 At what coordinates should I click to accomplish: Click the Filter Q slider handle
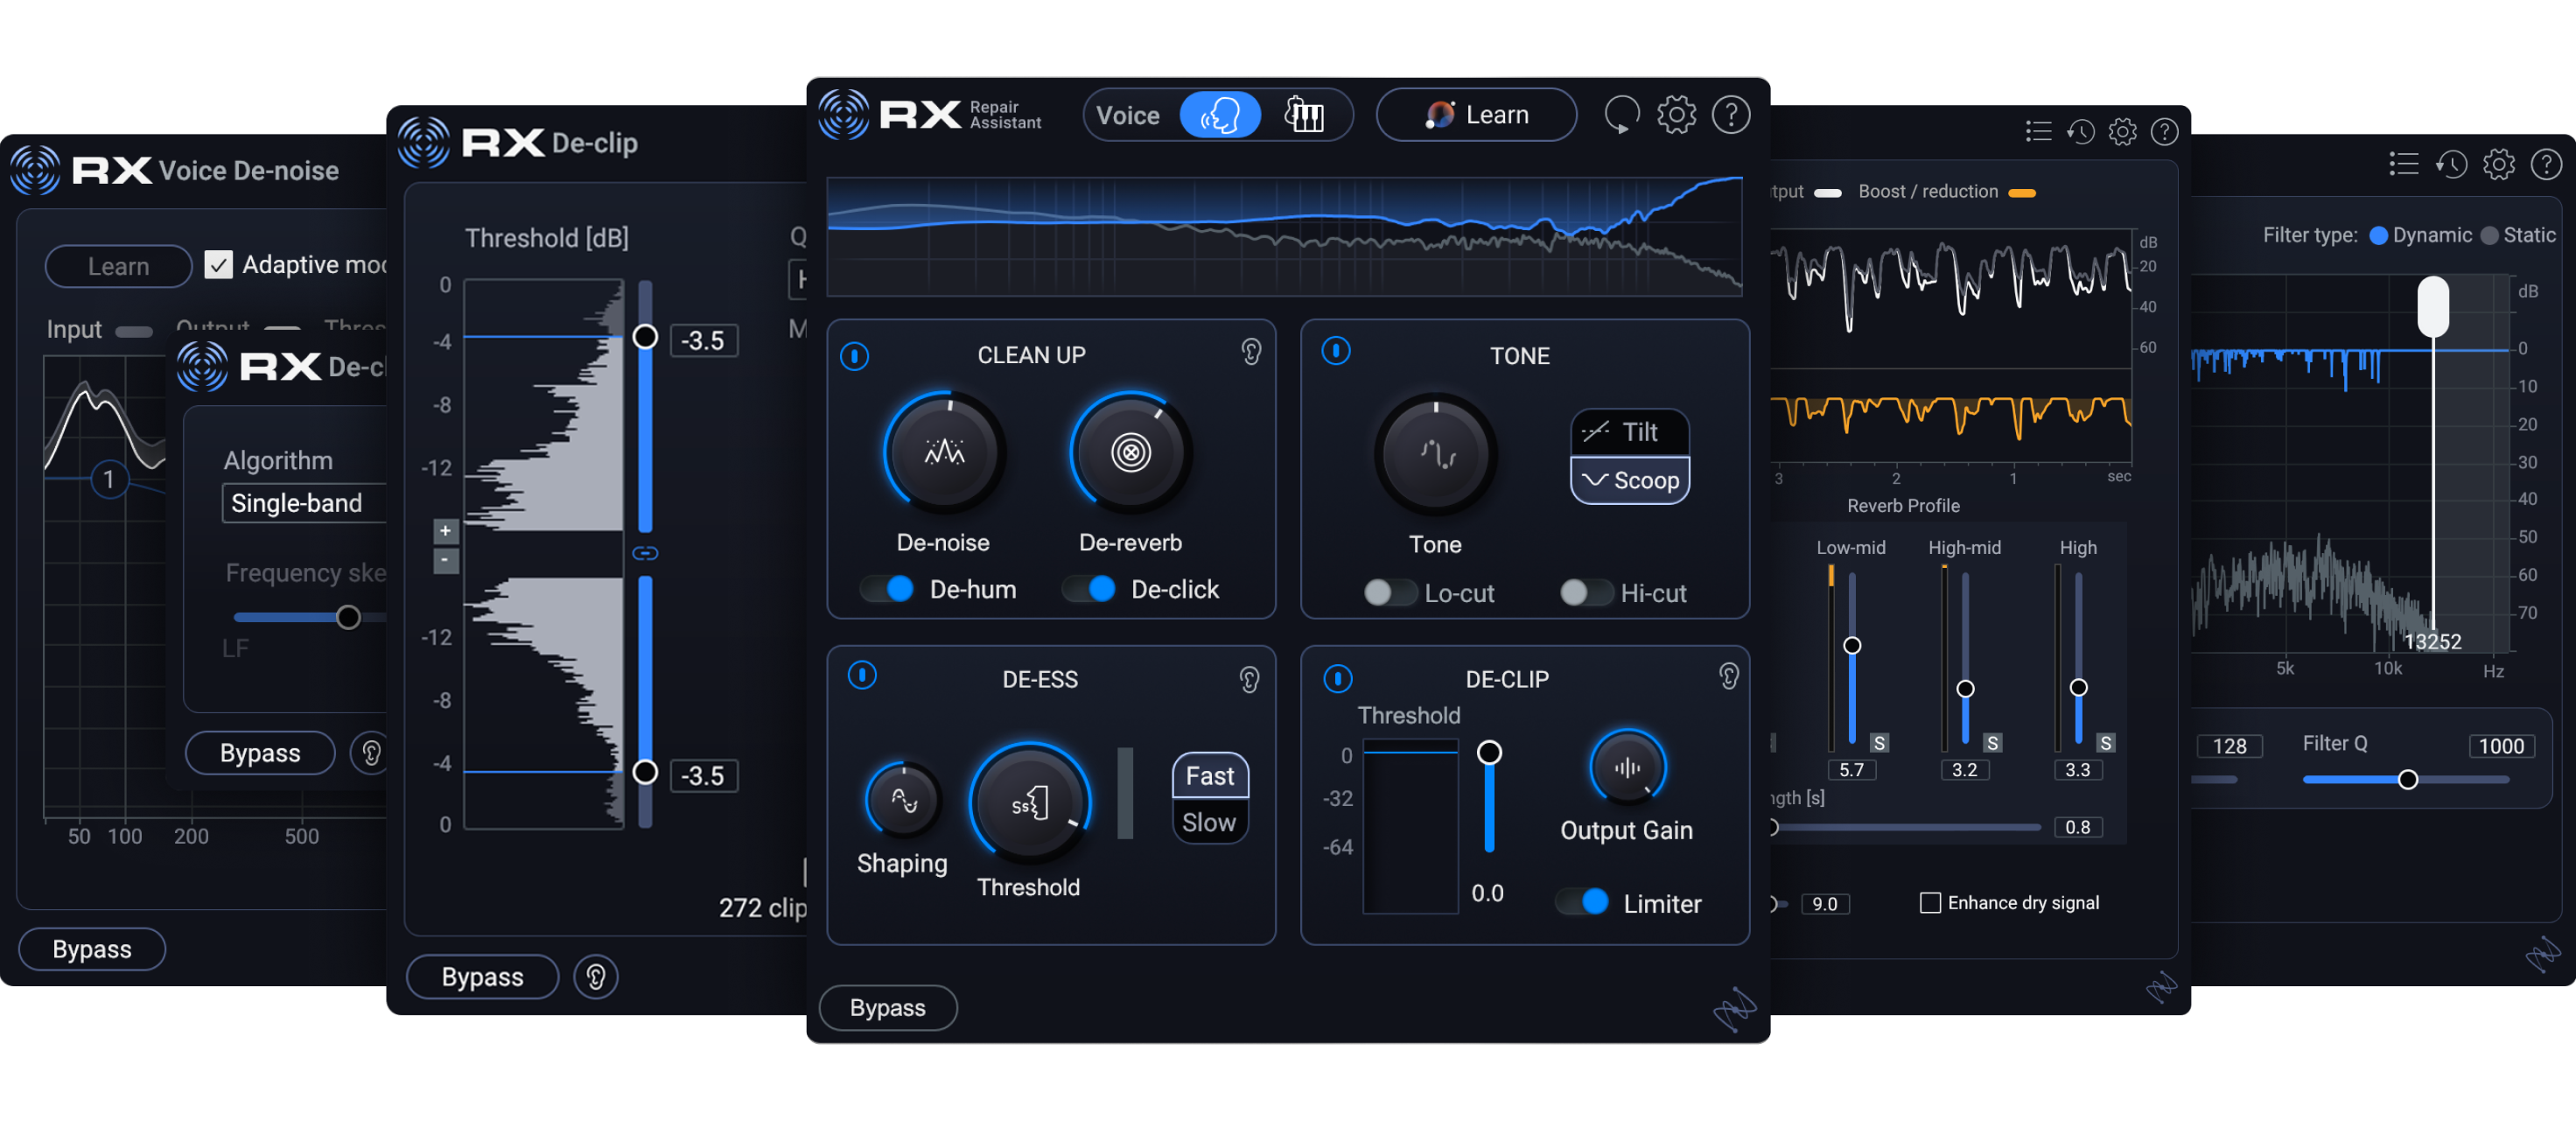2408,779
